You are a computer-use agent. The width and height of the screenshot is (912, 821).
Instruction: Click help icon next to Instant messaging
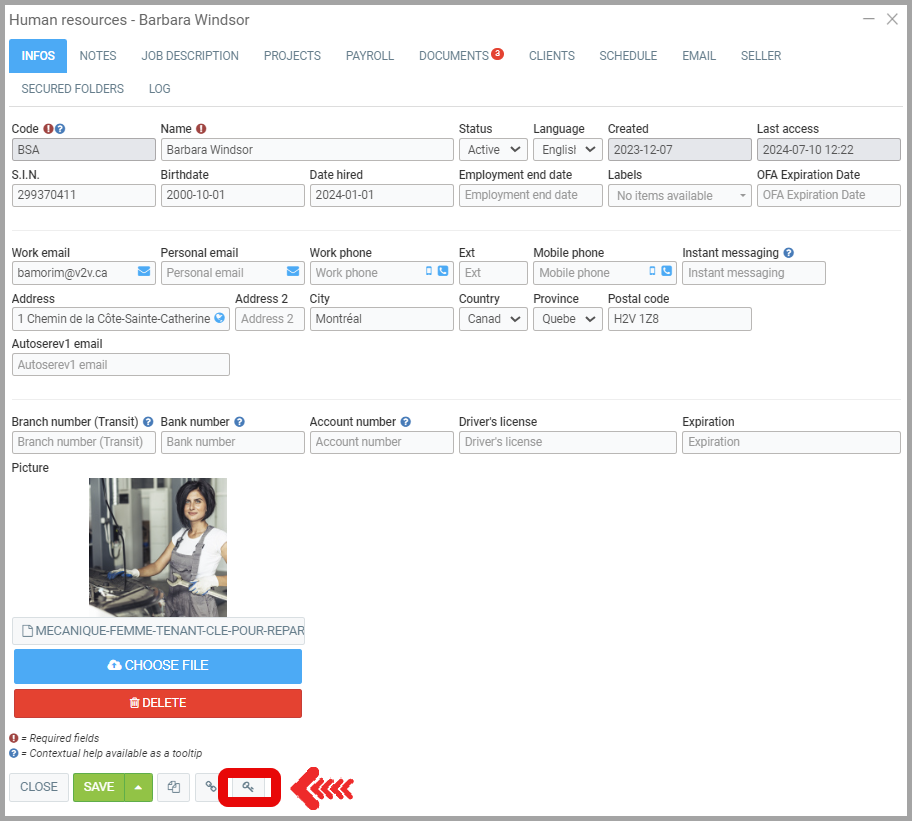pos(789,253)
